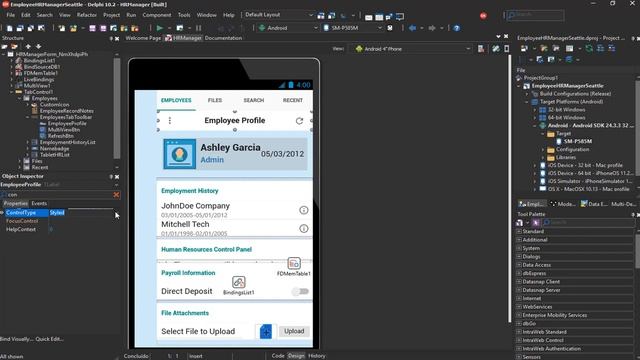Image resolution: width=640 pixels, height=360 pixels.
Task: Click the Run Without Debugging icon
Action: (x=180, y=28)
